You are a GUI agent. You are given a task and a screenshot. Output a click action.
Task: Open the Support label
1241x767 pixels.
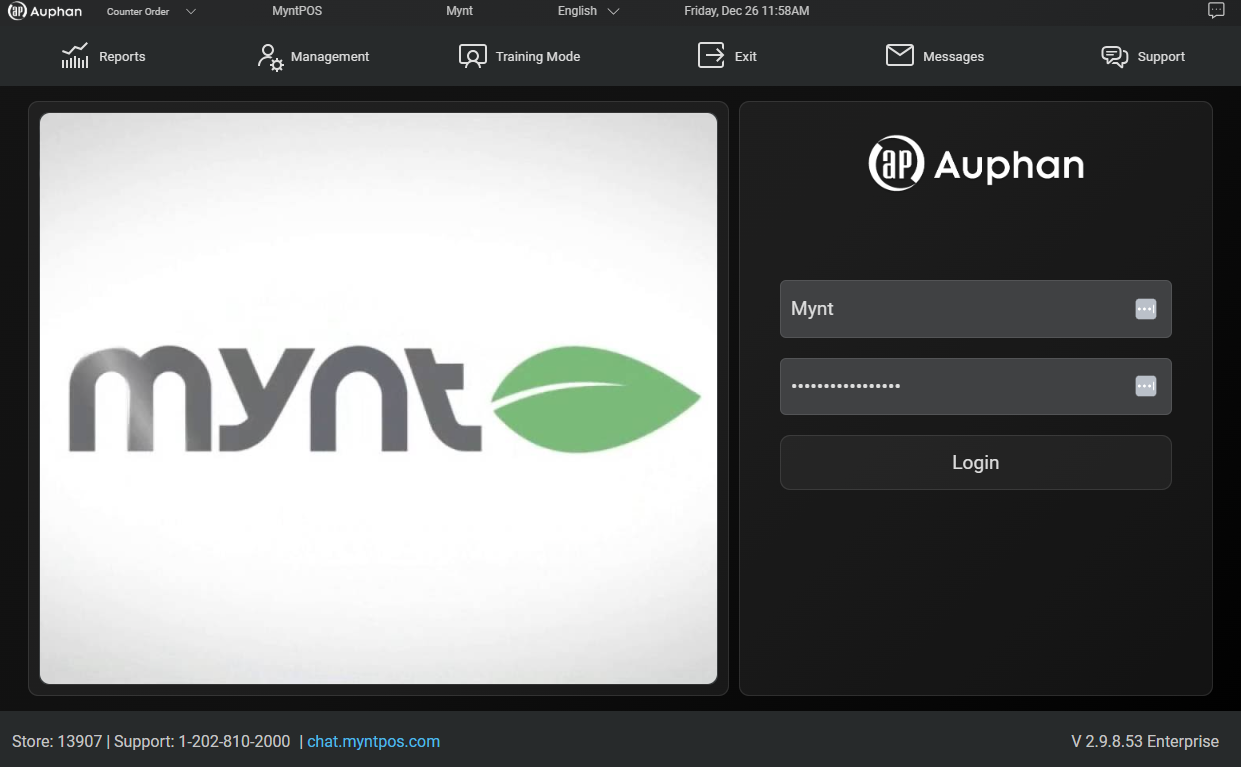(1161, 57)
